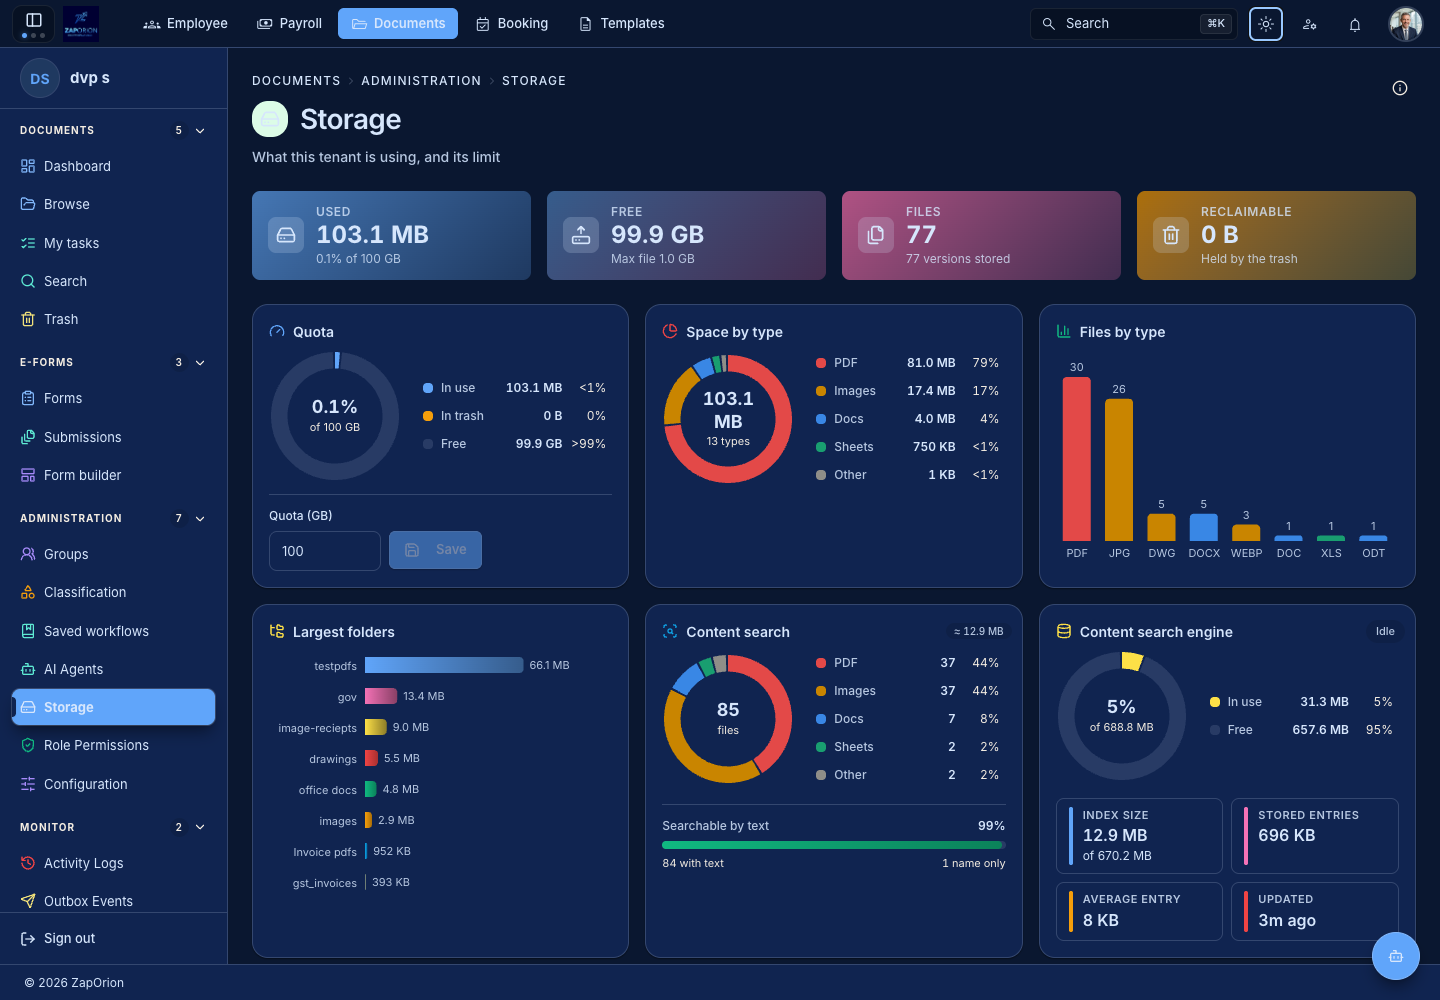Click the red PDF bar in Files by type
The height and width of the screenshot is (1000, 1440).
[x=1077, y=459]
